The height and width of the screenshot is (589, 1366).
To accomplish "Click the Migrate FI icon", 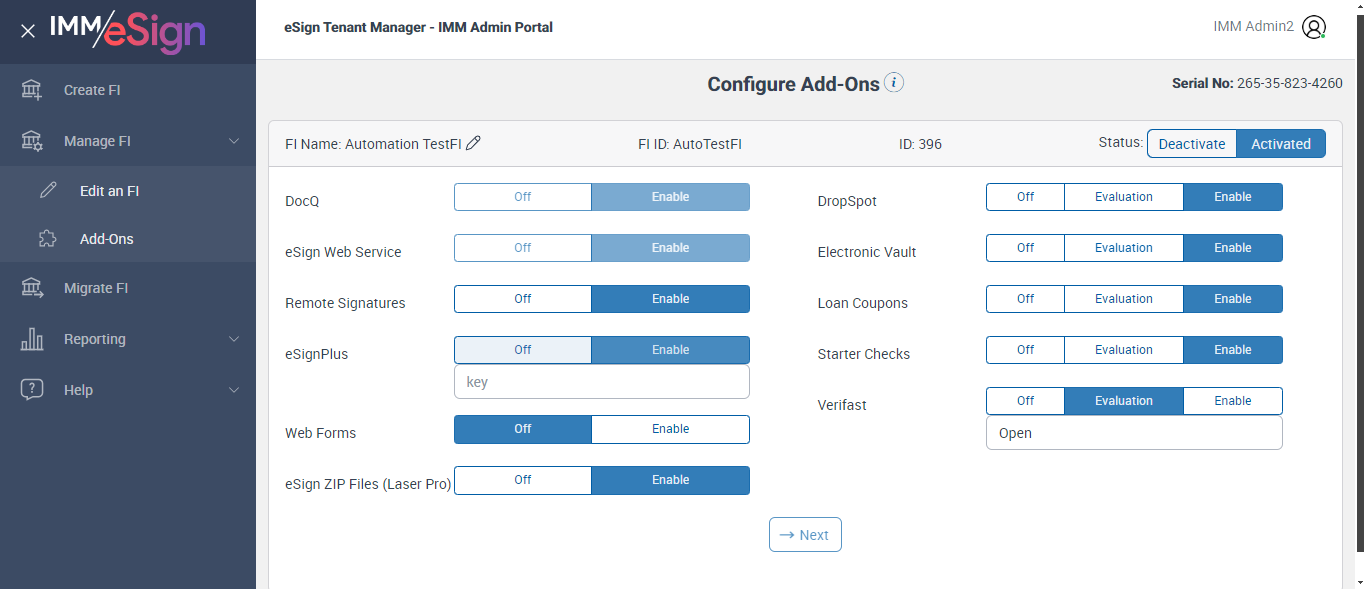I will point(32,288).
